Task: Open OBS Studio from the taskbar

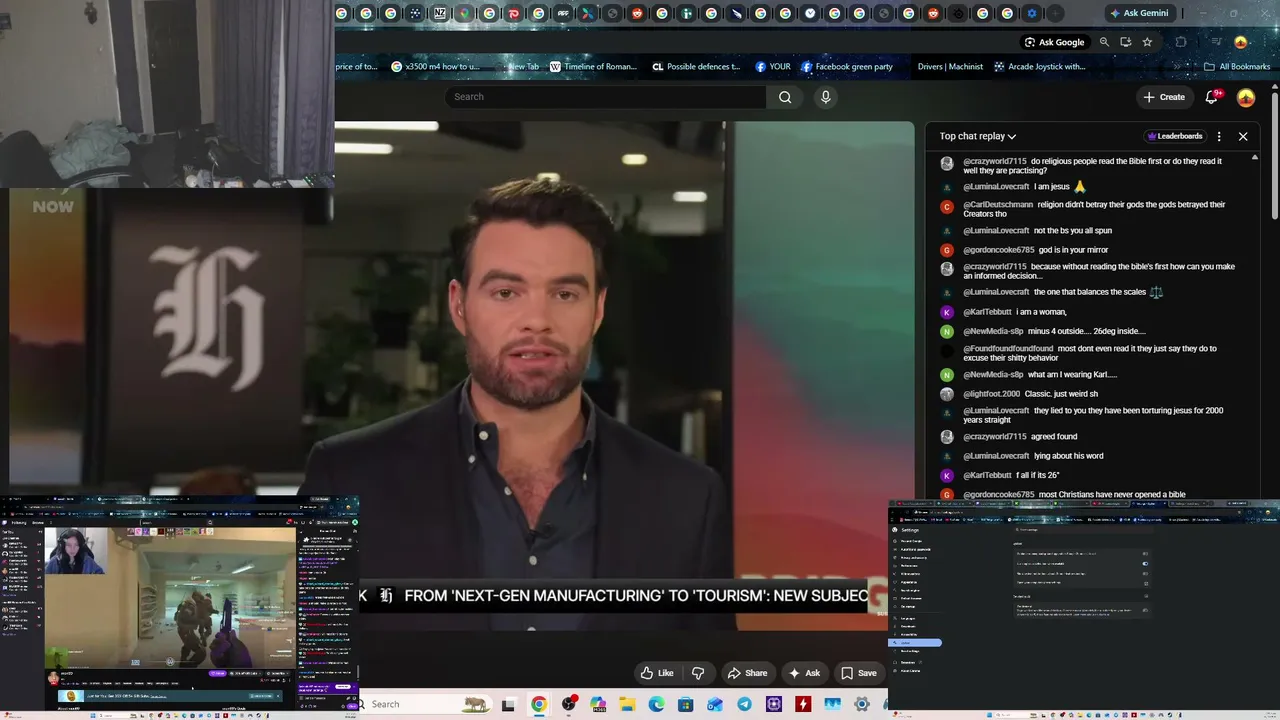Action: 569,704
